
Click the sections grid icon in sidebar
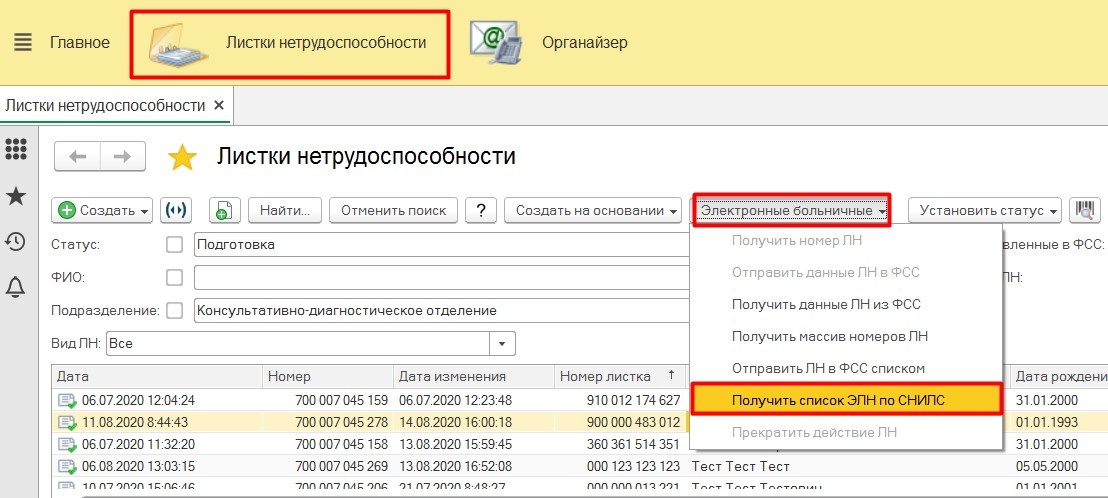coord(16,149)
